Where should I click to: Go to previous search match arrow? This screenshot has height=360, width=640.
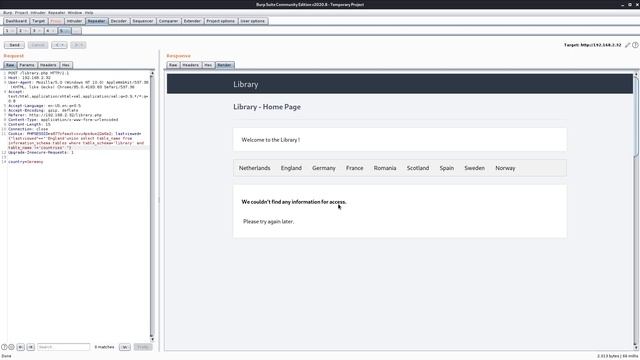tap(20, 347)
